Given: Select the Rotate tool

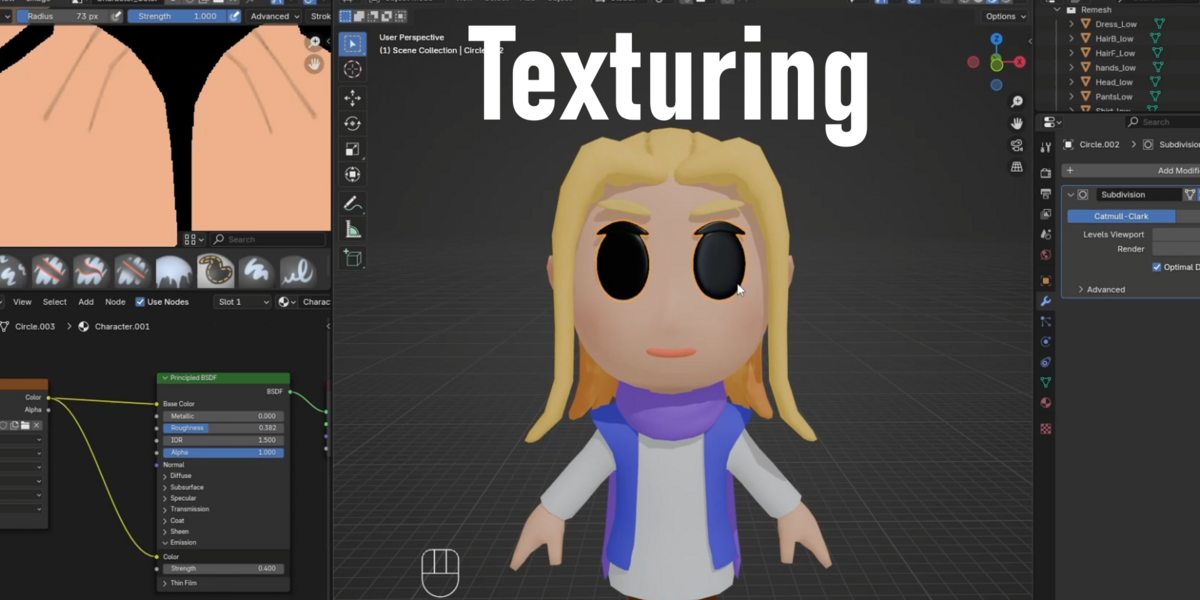Looking at the screenshot, I should 352,124.
